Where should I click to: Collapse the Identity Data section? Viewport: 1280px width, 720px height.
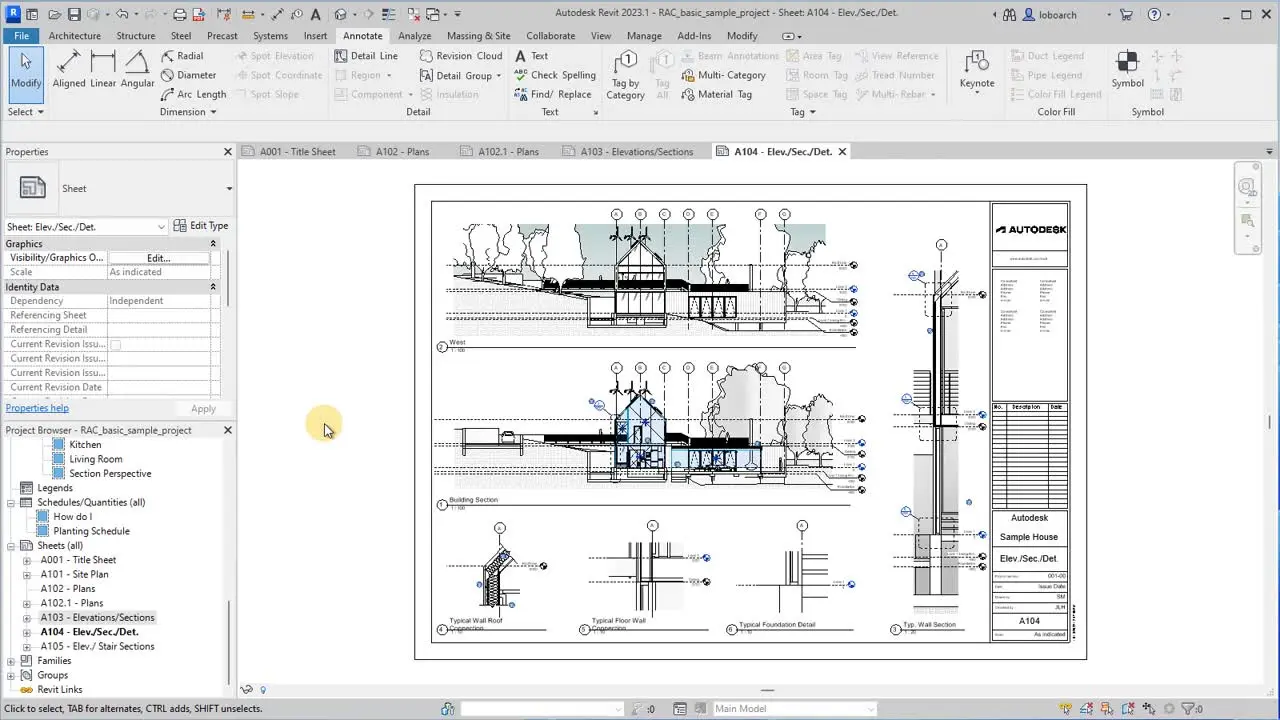click(x=212, y=287)
